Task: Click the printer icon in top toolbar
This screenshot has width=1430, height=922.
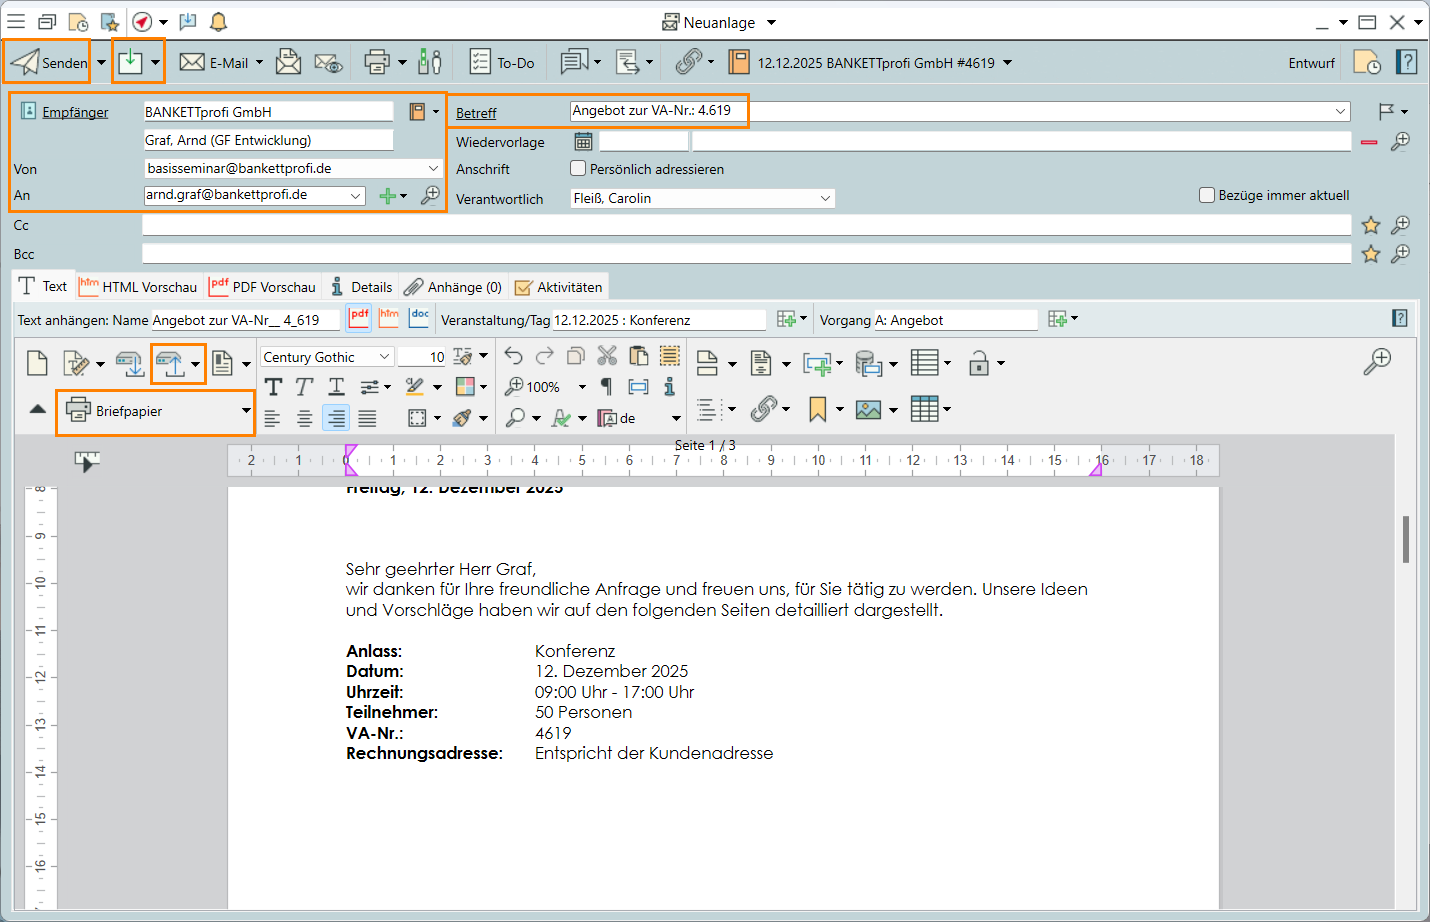Action: click(376, 62)
